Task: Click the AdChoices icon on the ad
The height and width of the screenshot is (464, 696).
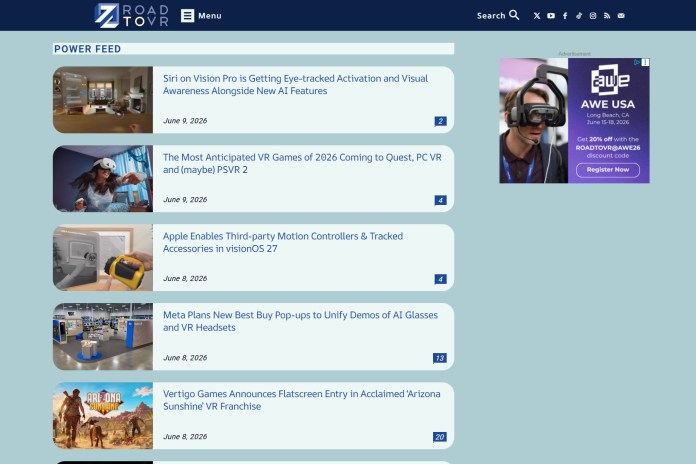Action: coord(637,62)
